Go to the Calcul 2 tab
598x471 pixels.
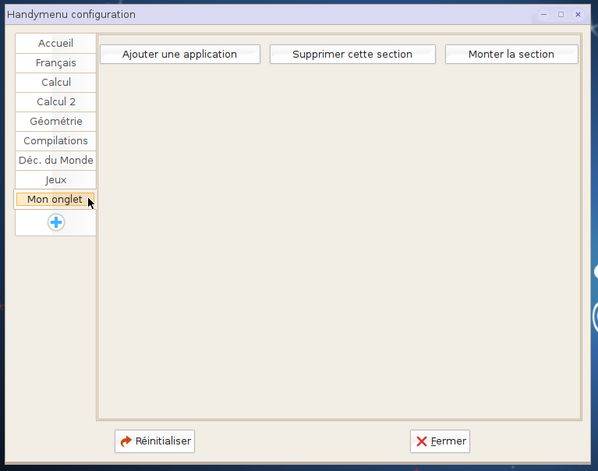(56, 102)
